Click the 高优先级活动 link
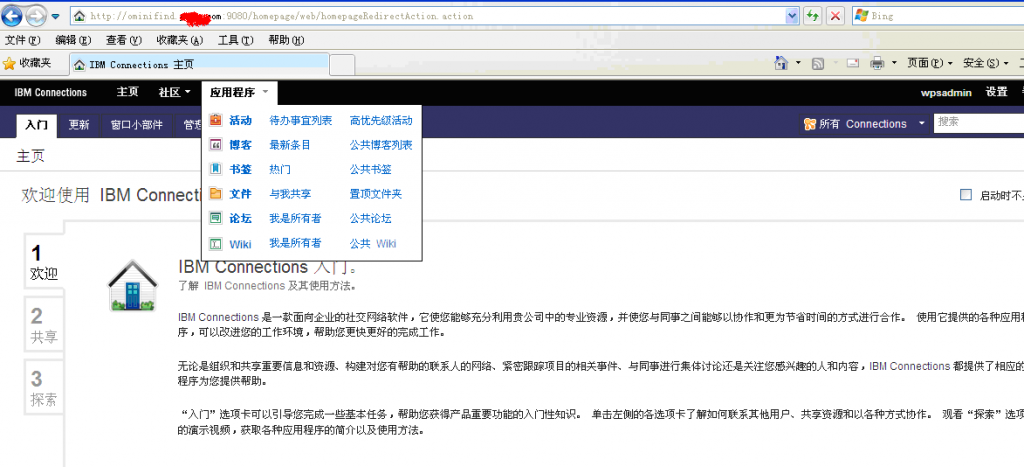 [381, 121]
